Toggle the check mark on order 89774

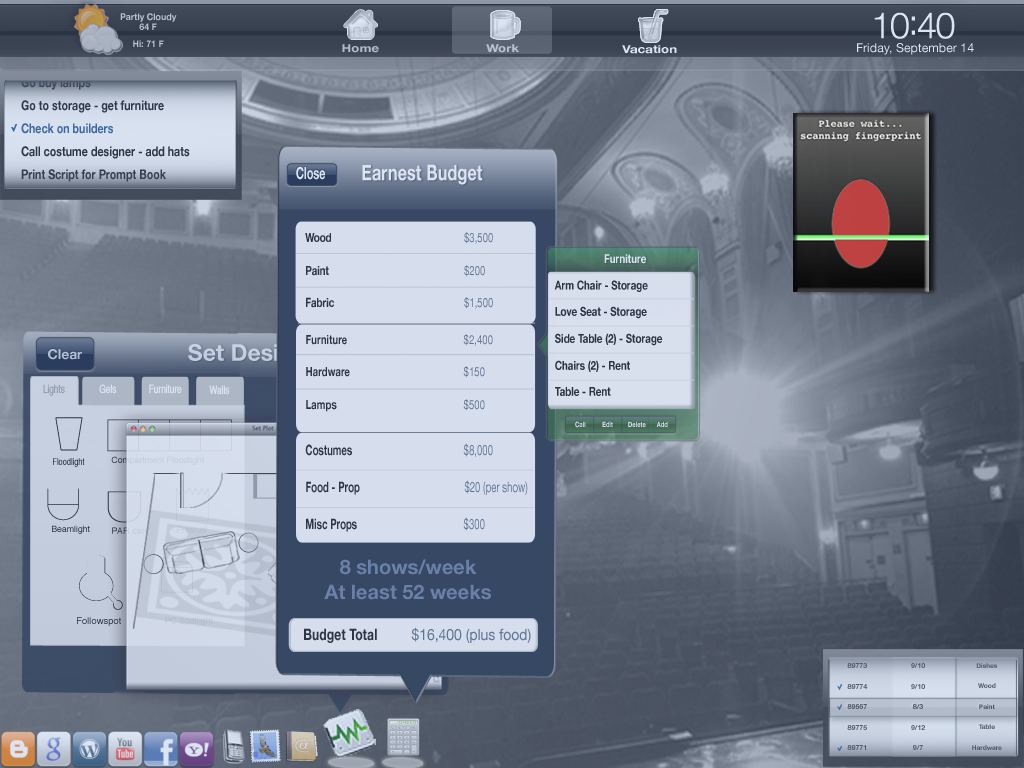(x=839, y=686)
